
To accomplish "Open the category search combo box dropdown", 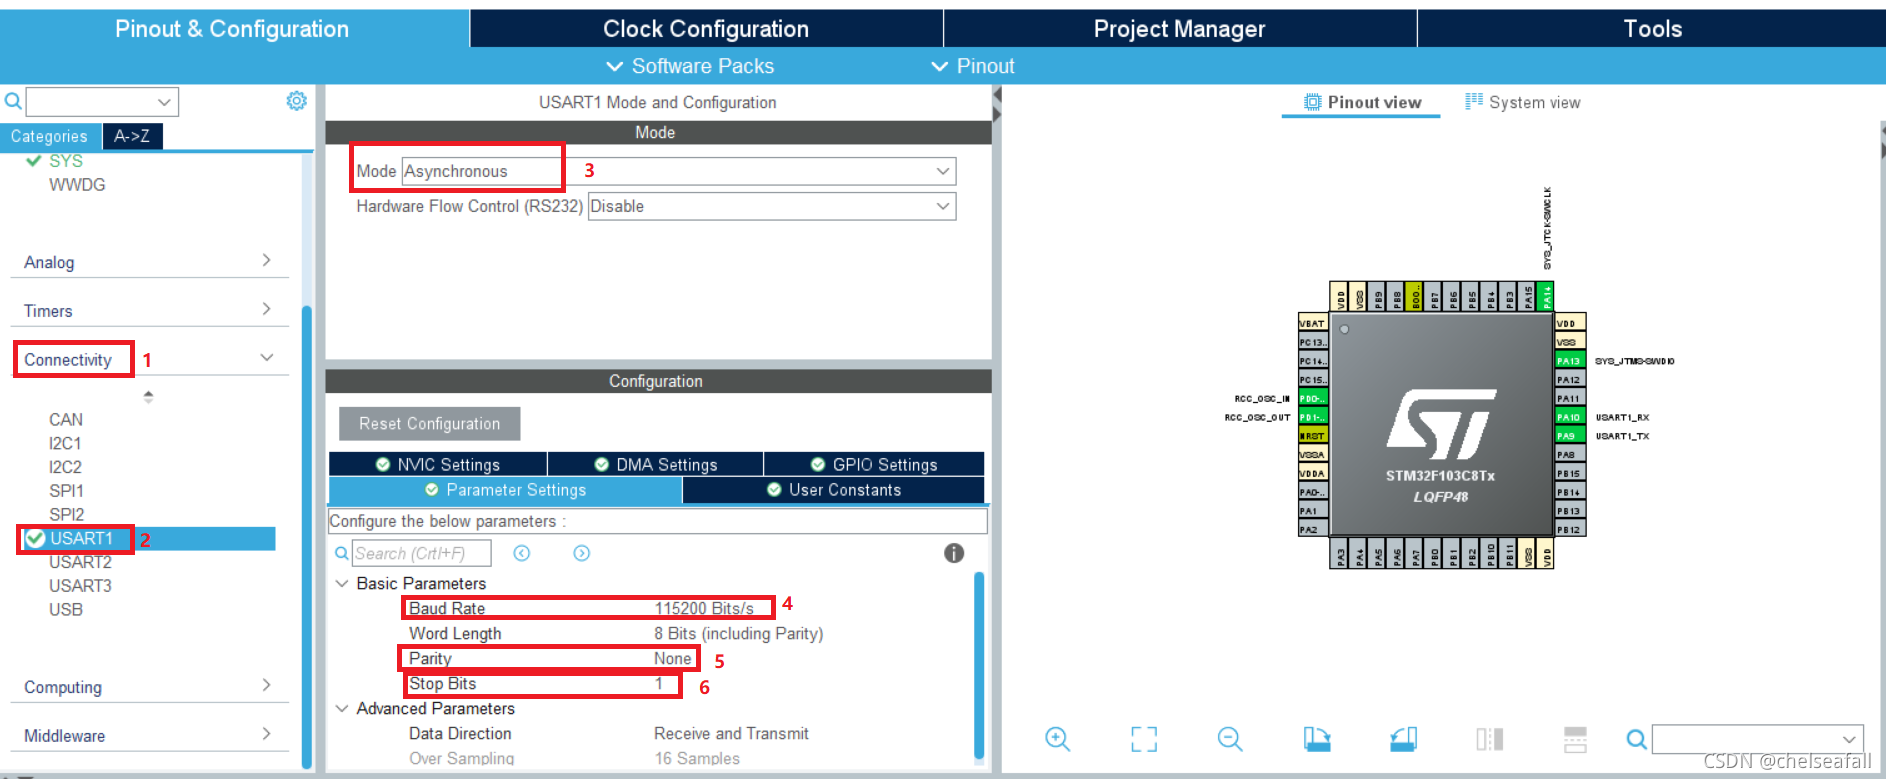I will click(164, 102).
